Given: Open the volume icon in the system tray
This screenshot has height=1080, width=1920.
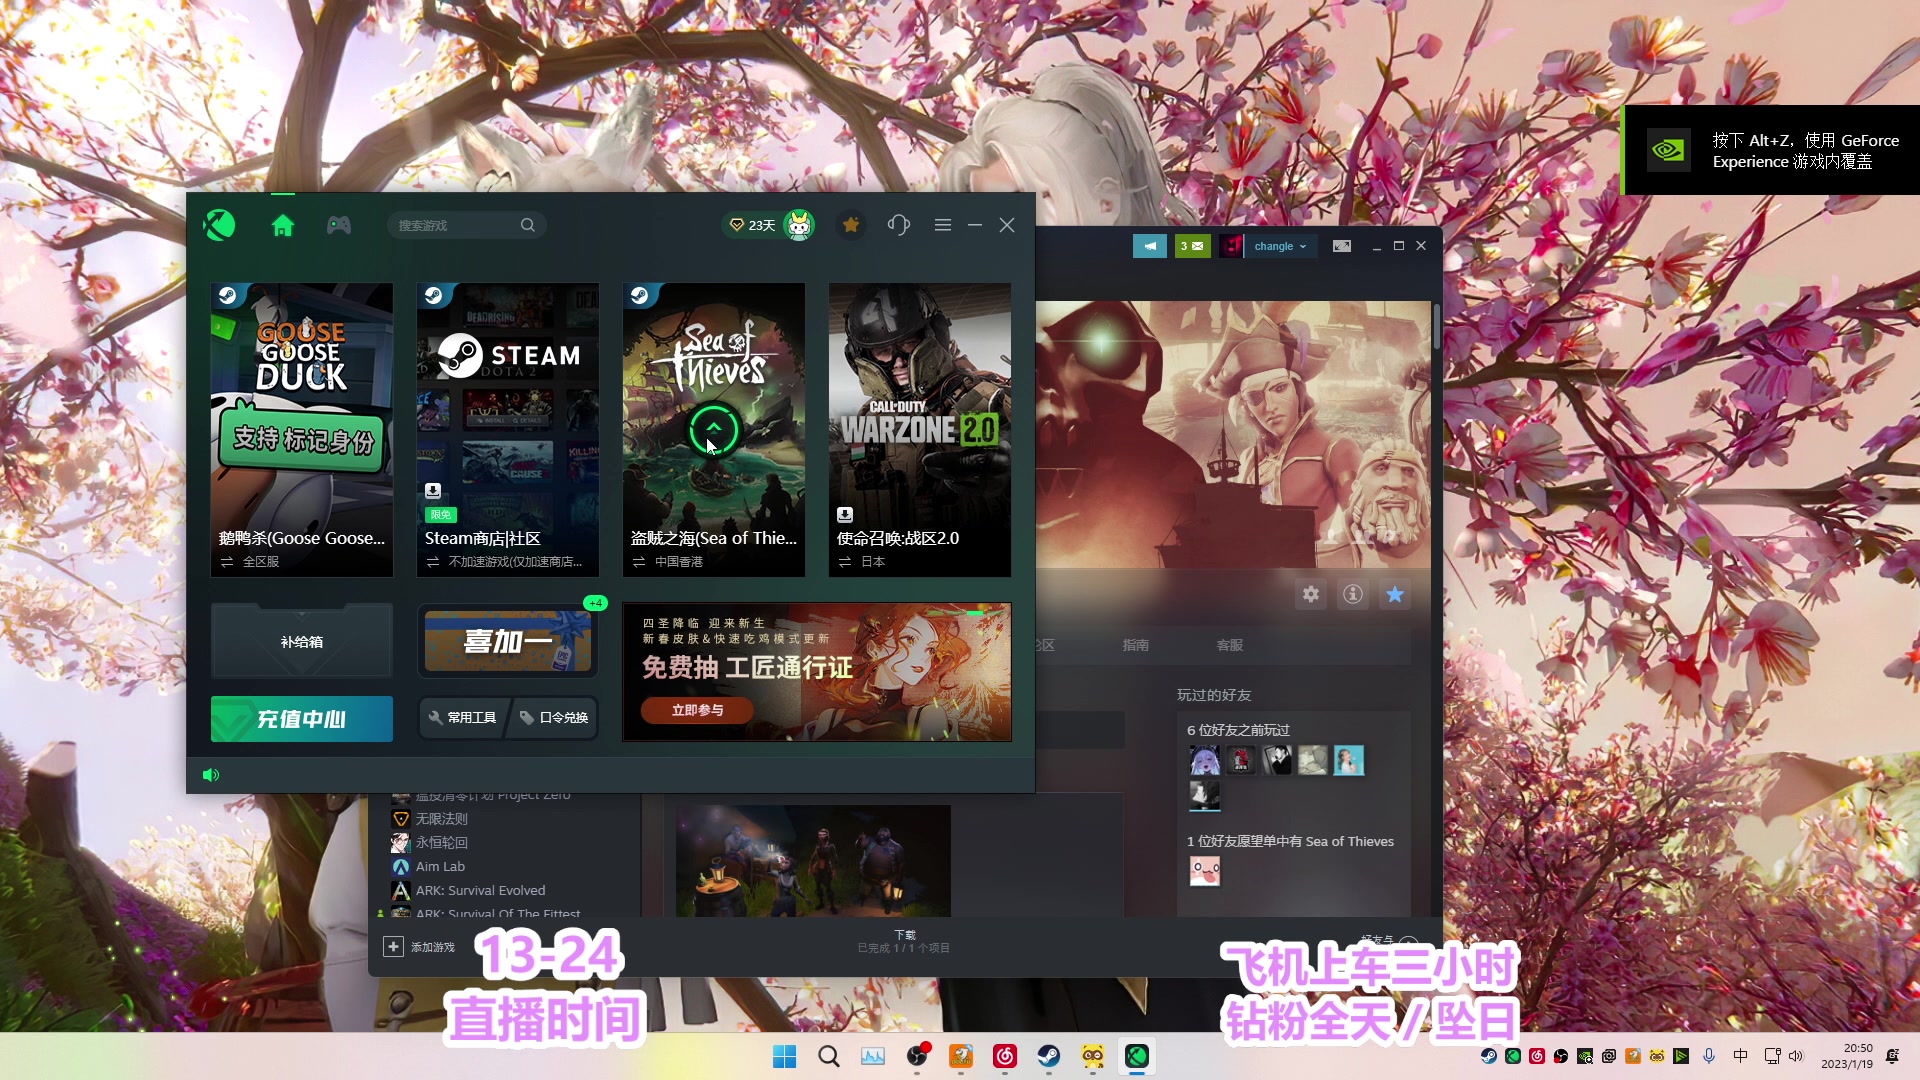Looking at the screenshot, I should (1796, 1056).
